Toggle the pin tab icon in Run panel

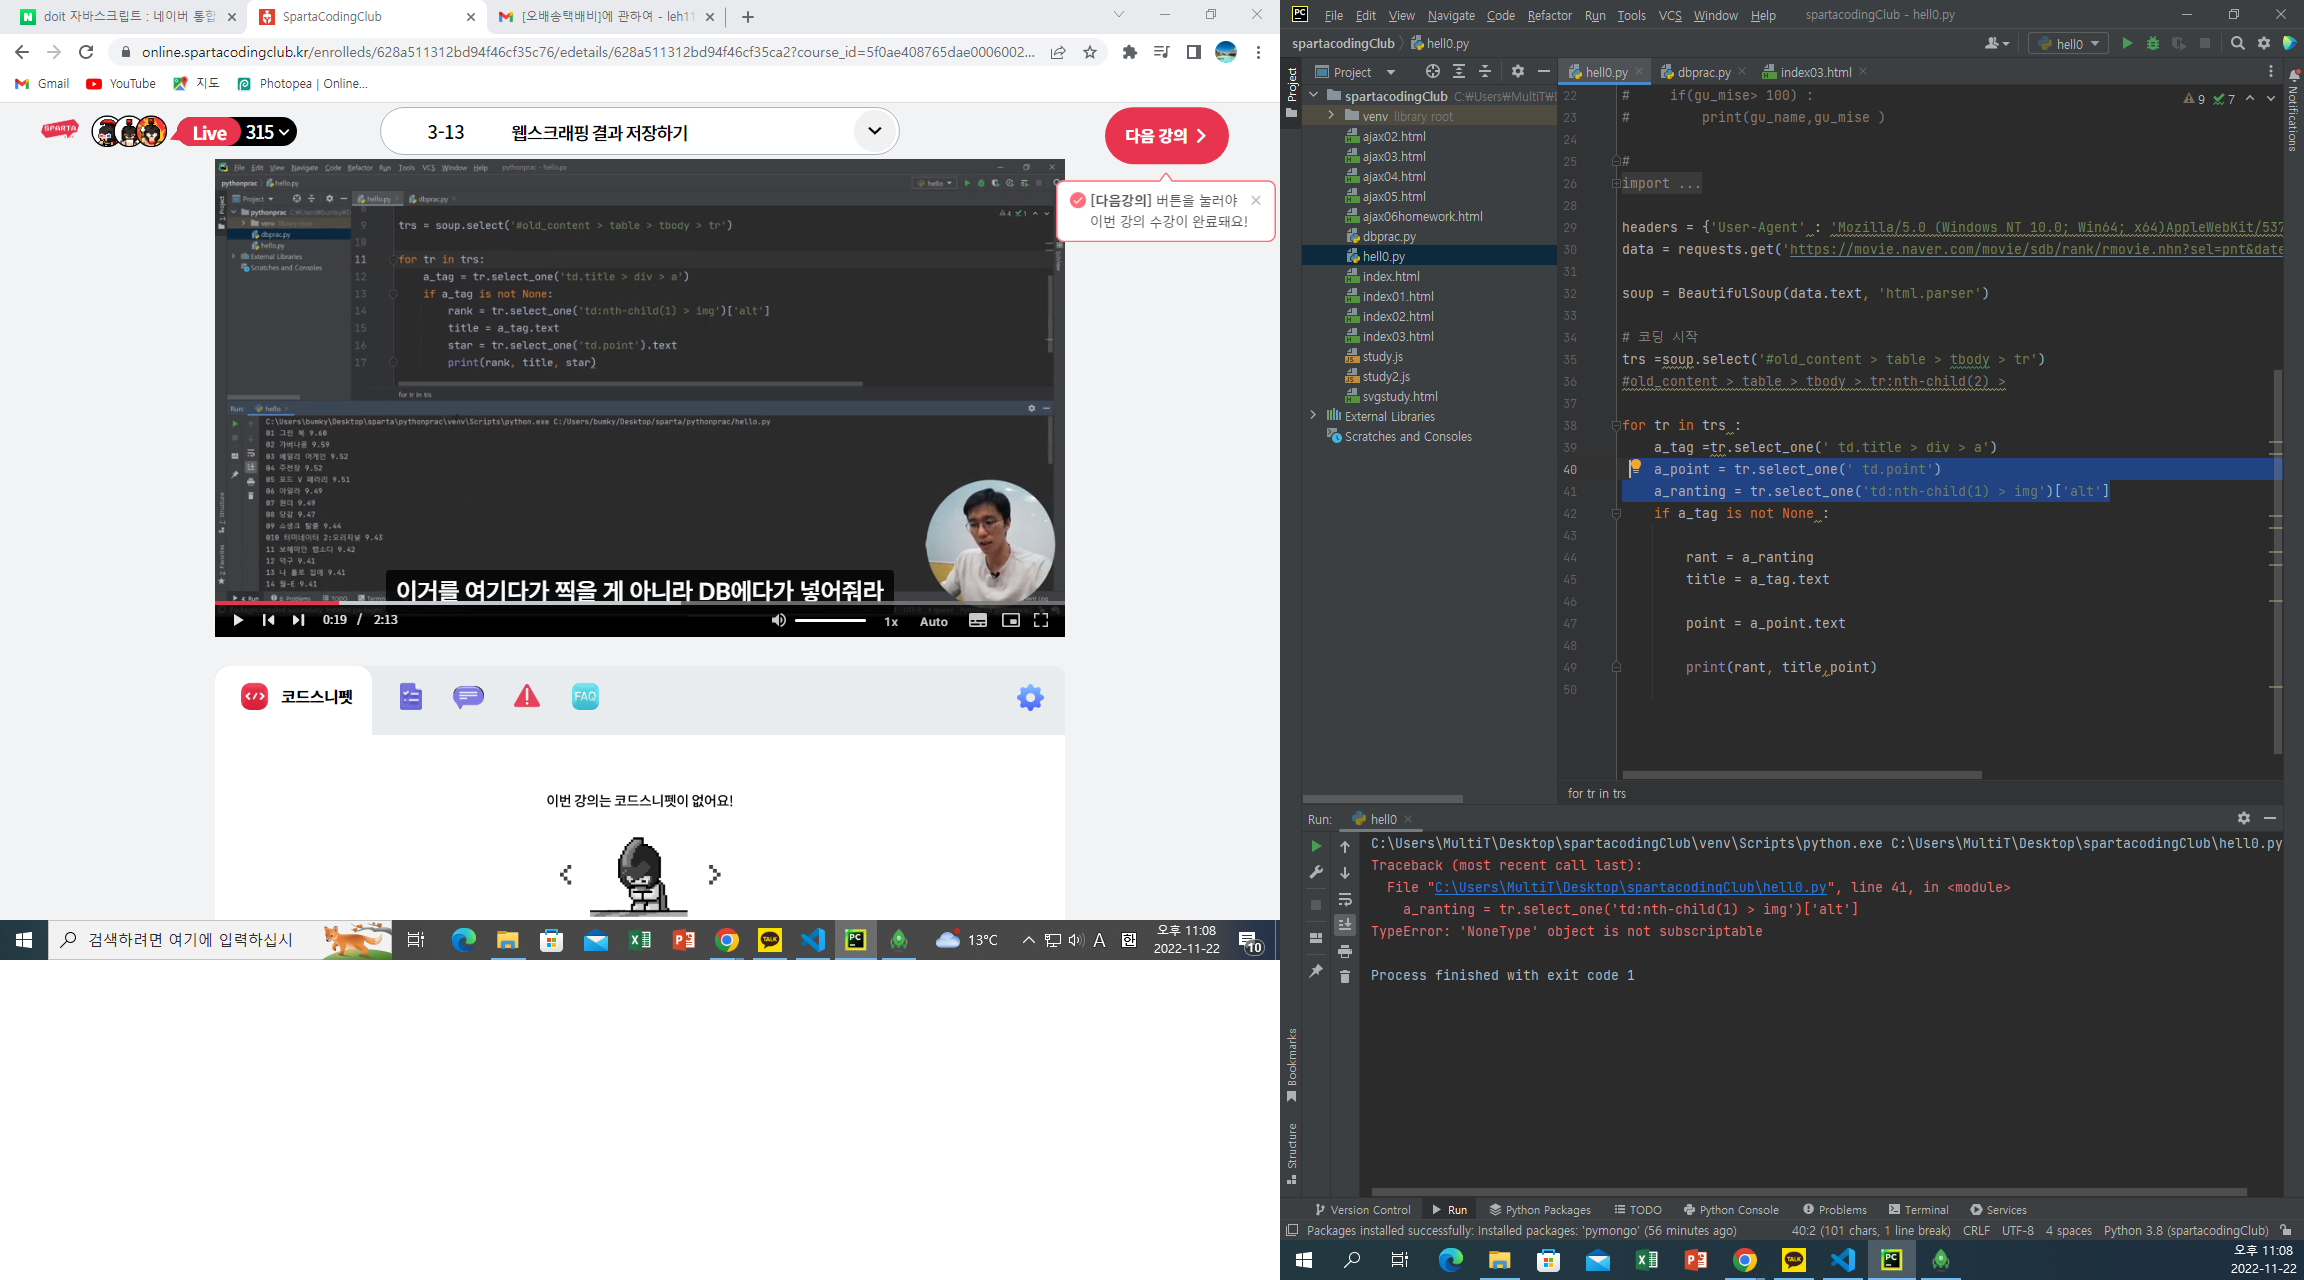coord(1316,971)
